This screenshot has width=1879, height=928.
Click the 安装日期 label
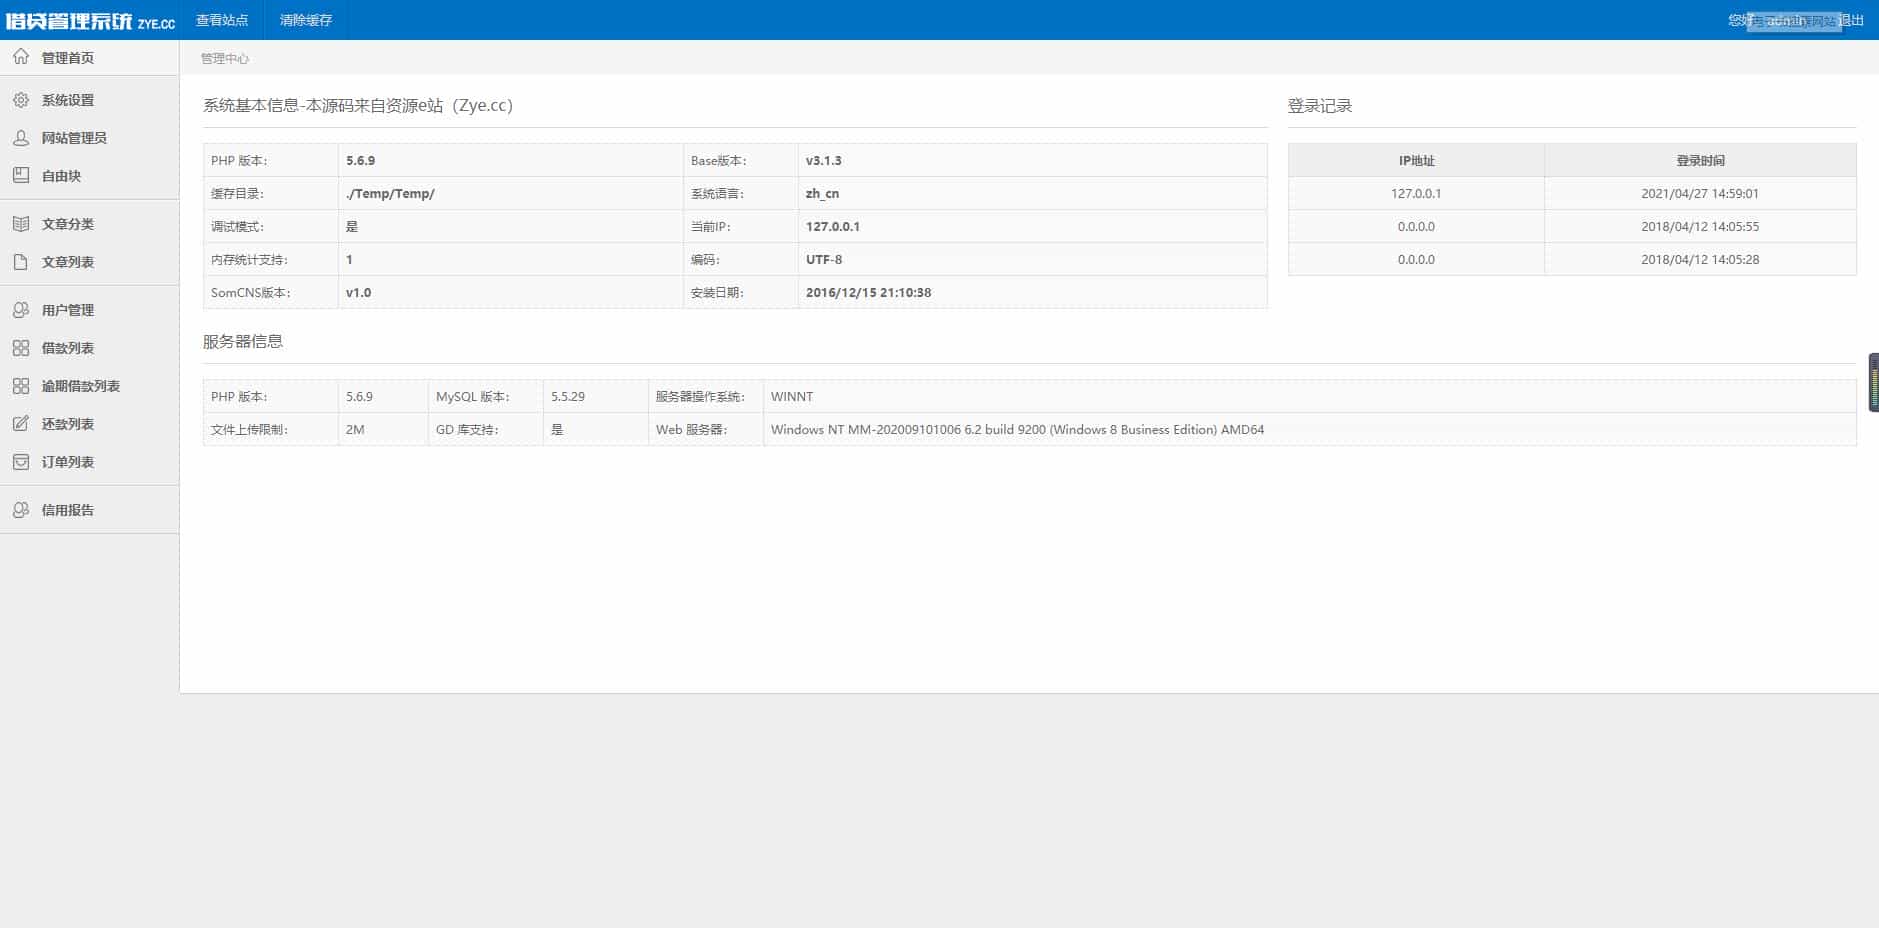pos(718,292)
